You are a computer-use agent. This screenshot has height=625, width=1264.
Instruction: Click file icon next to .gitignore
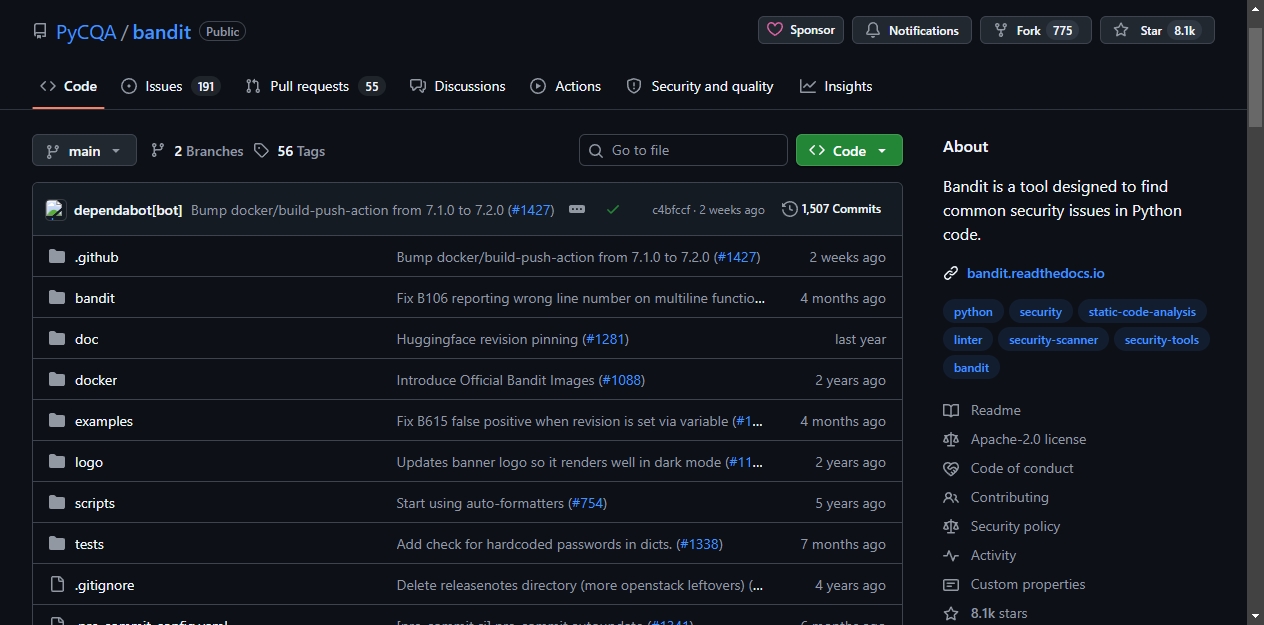(57, 585)
